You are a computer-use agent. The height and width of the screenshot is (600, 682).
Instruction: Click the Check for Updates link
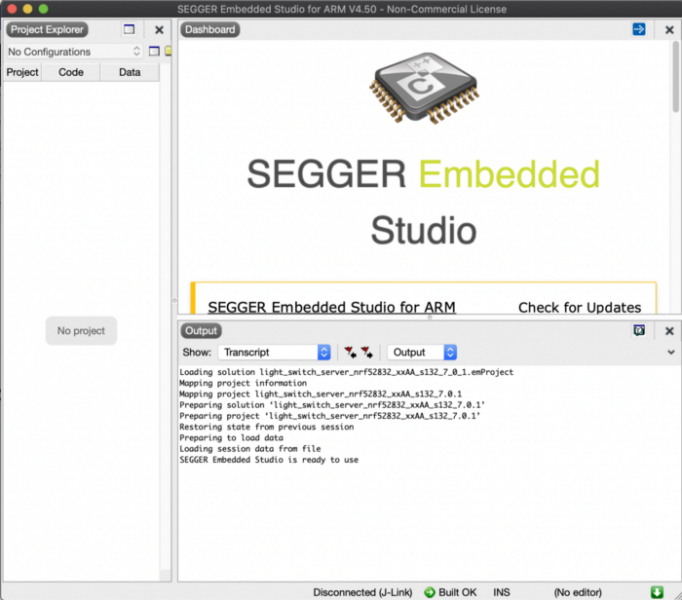[x=579, y=308]
